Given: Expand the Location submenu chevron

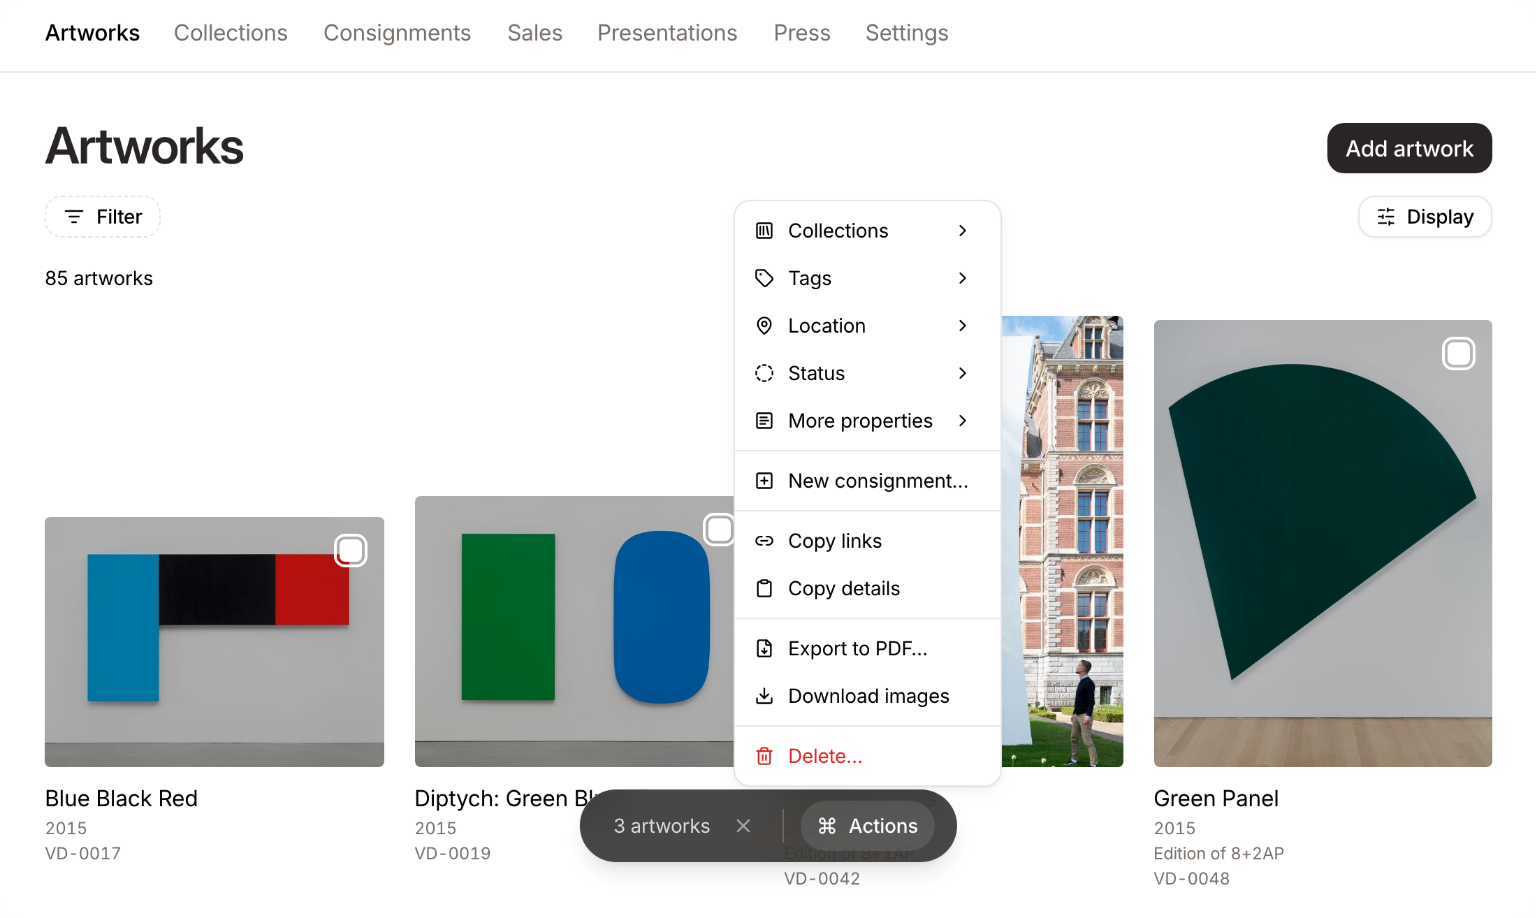Looking at the screenshot, I should click(963, 326).
